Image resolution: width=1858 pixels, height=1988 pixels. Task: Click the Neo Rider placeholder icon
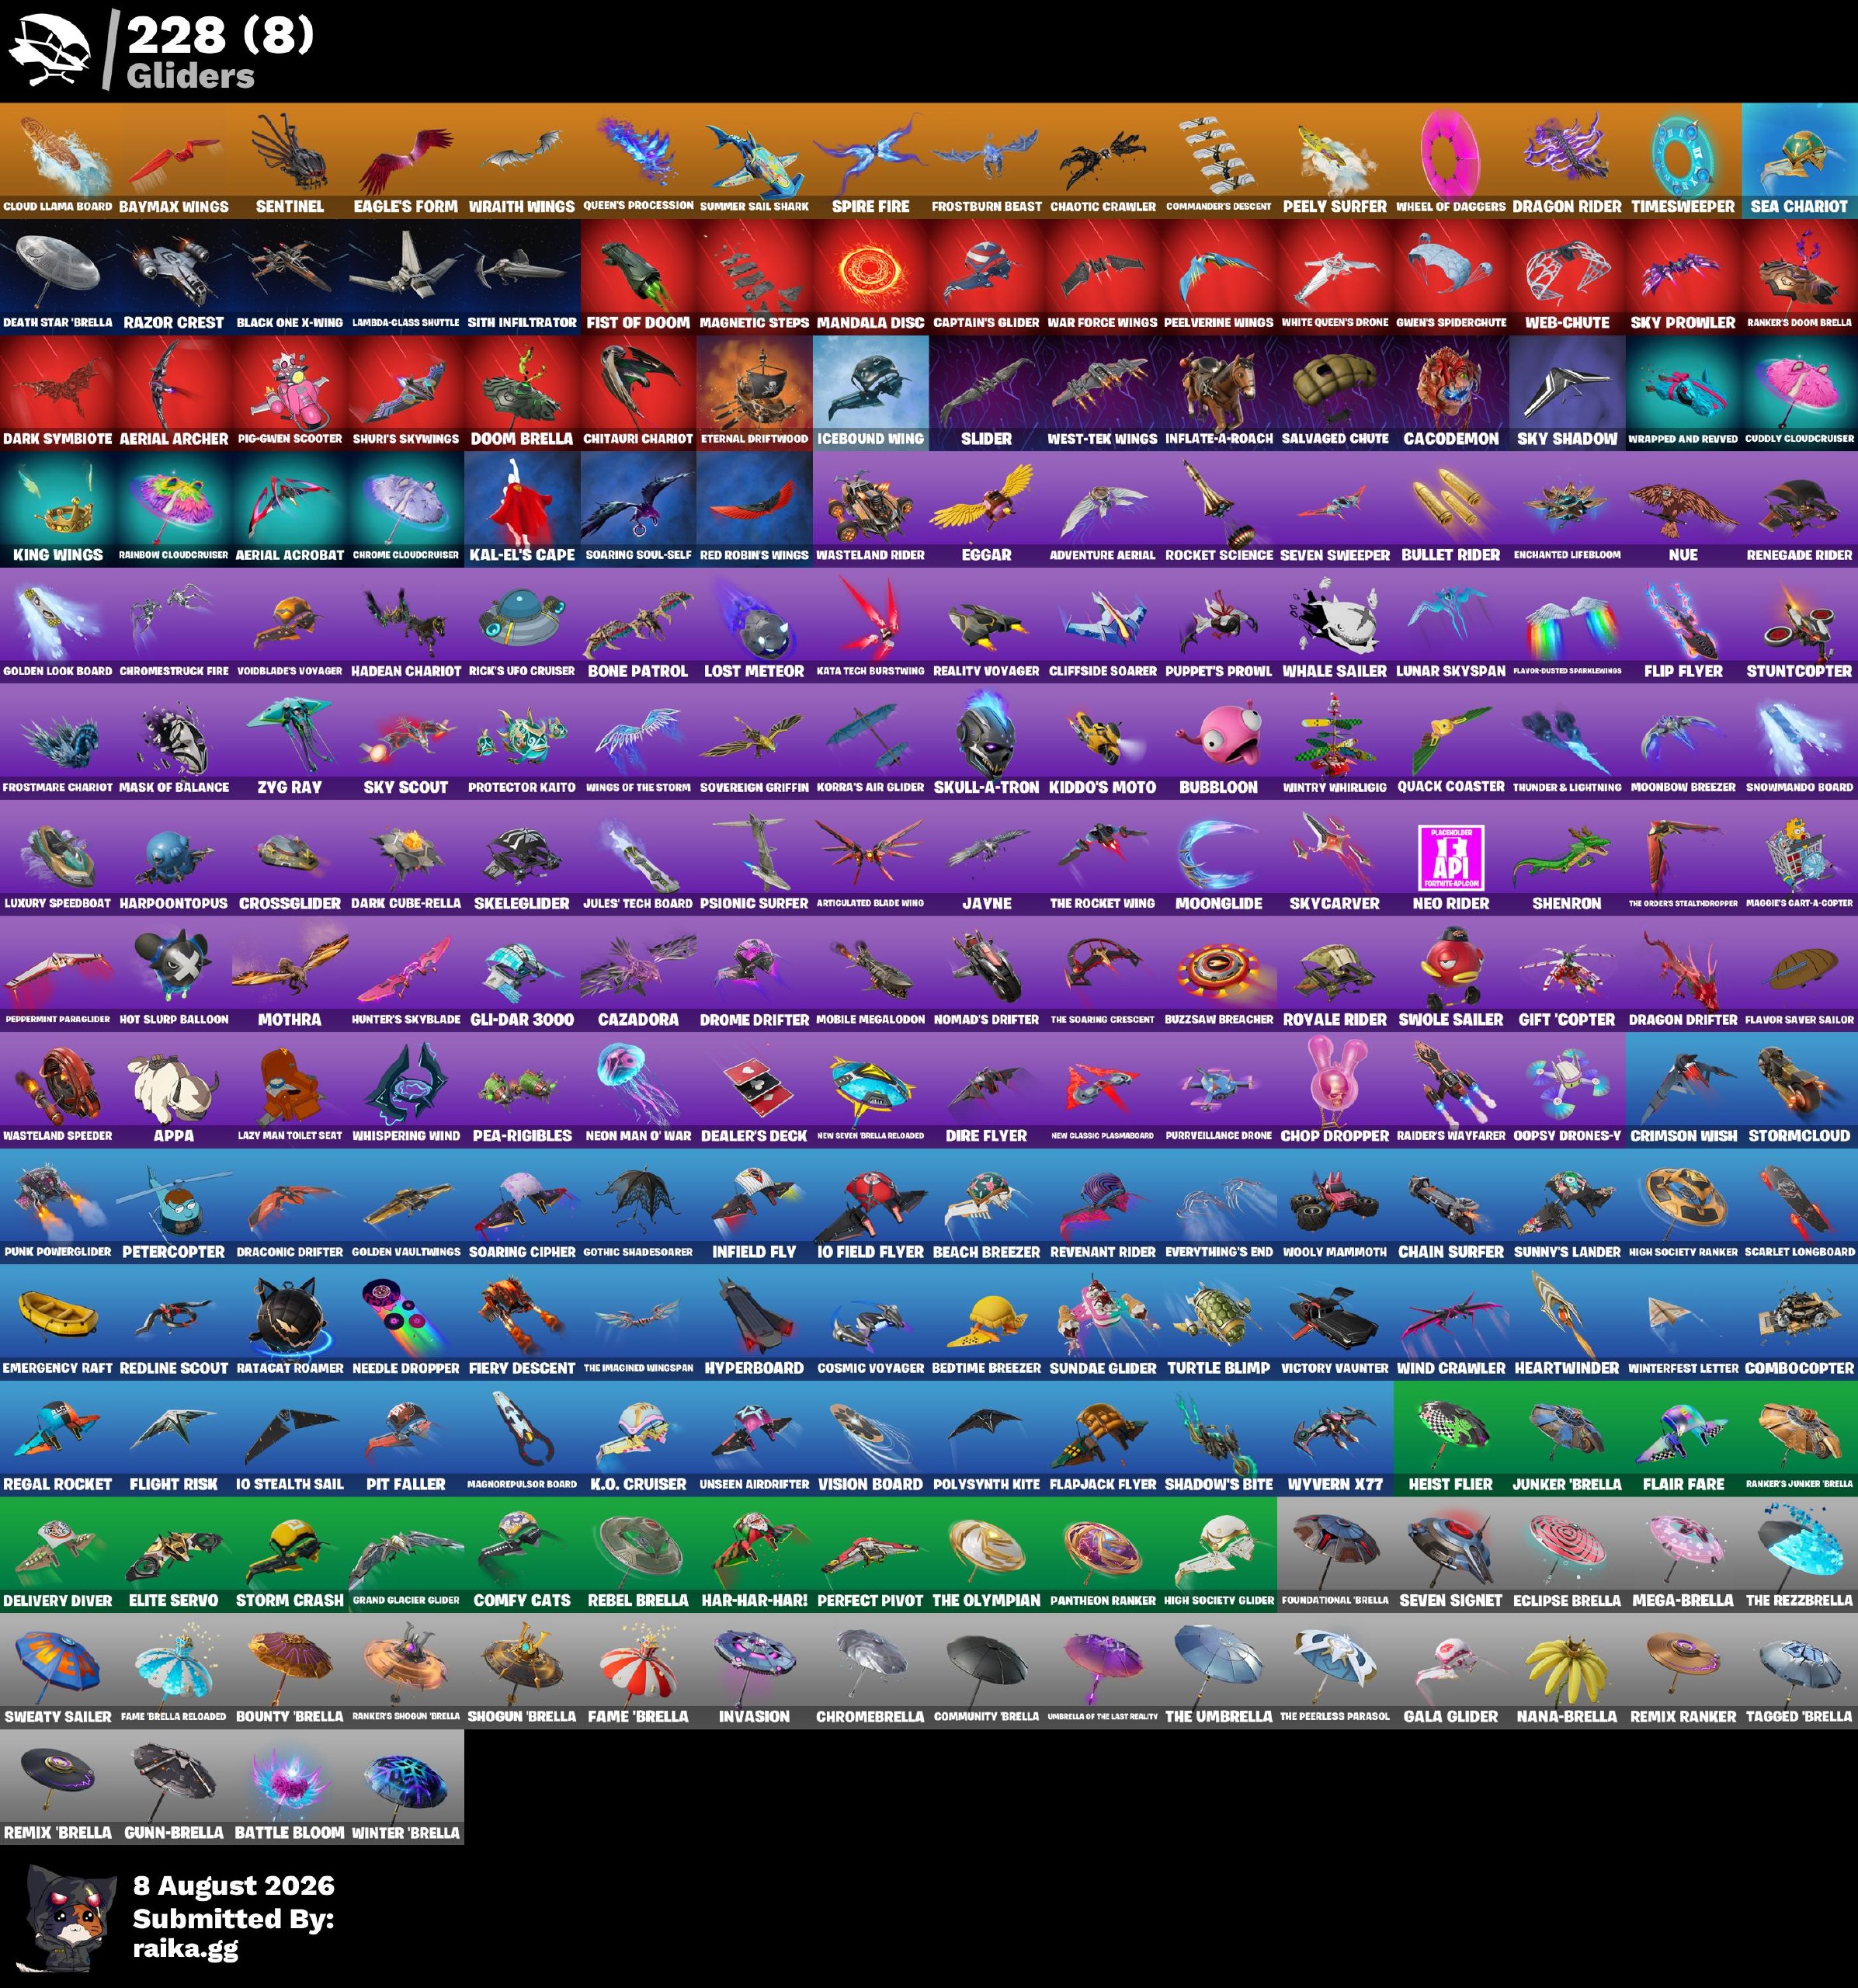[x=1451, y=857]
